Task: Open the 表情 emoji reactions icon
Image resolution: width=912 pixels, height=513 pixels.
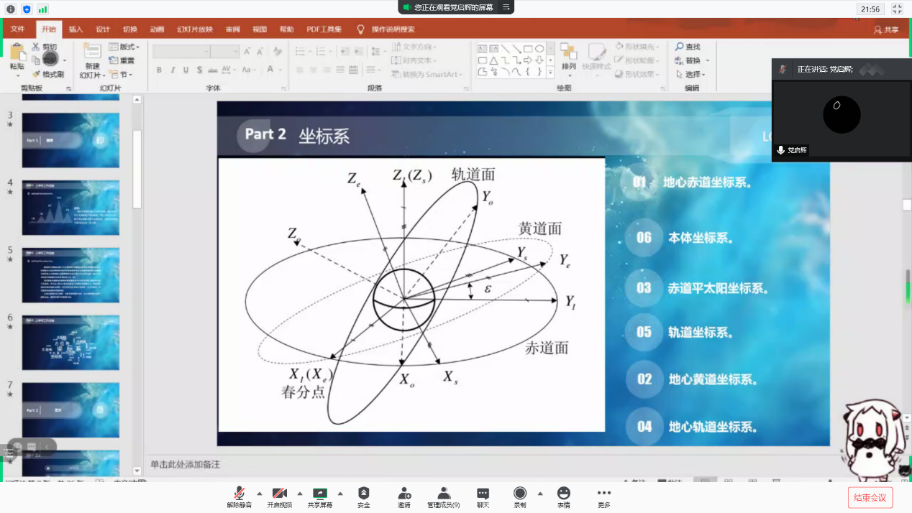Action: pyautogui.click(x=564, y=493)
